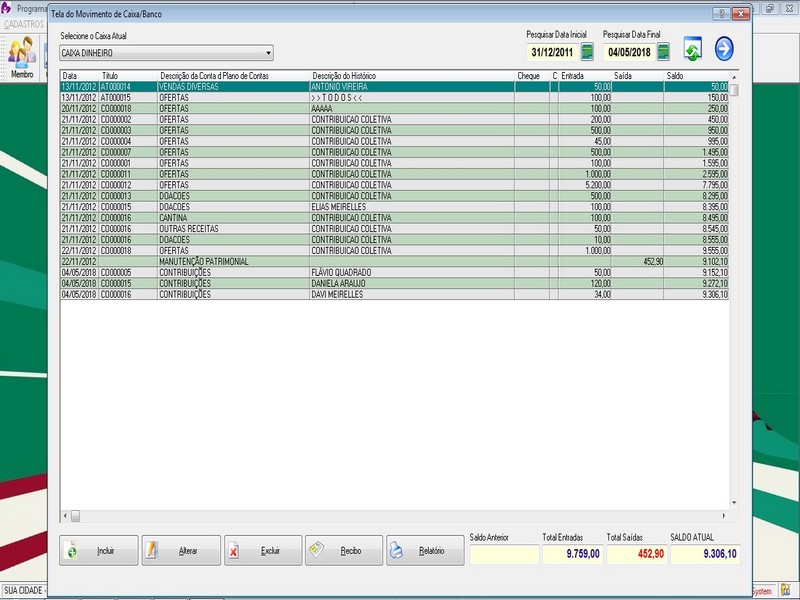Click the blue arrow search icon
800x600 pixels.
pos(724,49)
